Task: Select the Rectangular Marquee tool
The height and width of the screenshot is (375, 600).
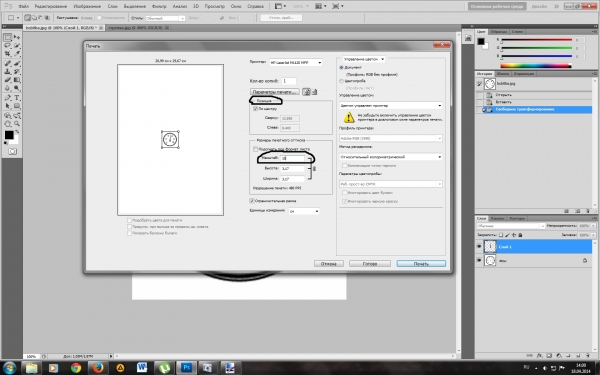Action: point(8,37)
